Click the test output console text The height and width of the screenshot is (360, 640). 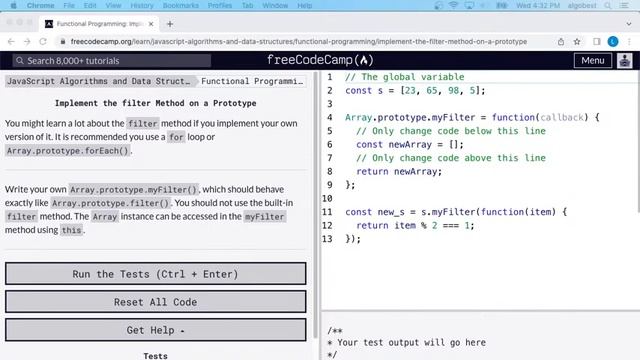click(x=407, y=342)
